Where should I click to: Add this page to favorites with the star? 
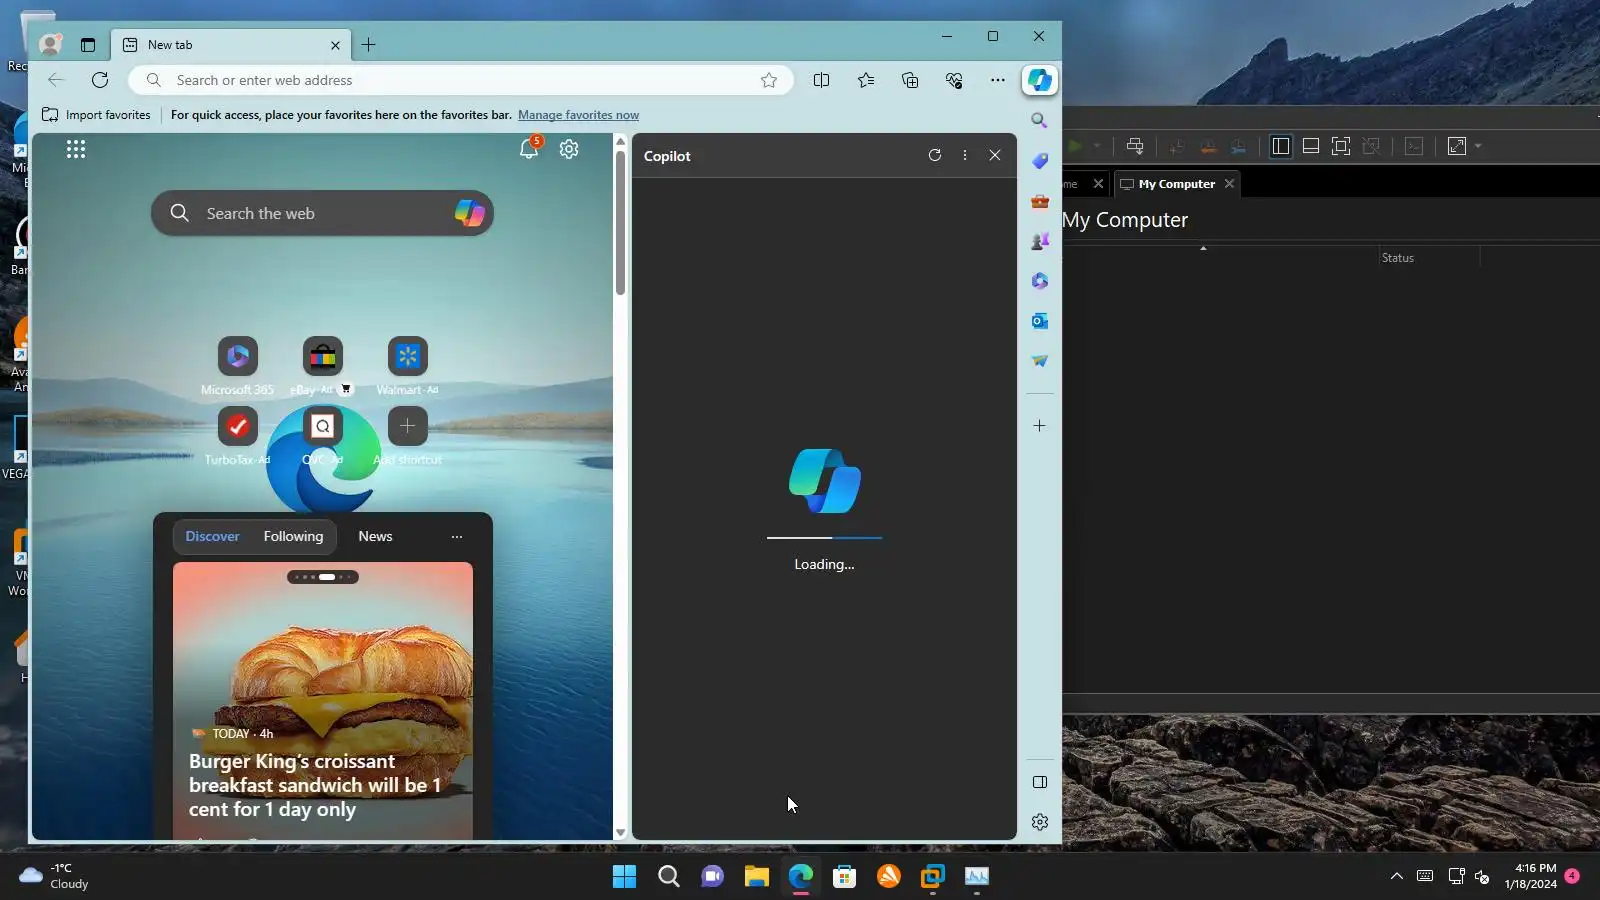click(x=769, y=80)
